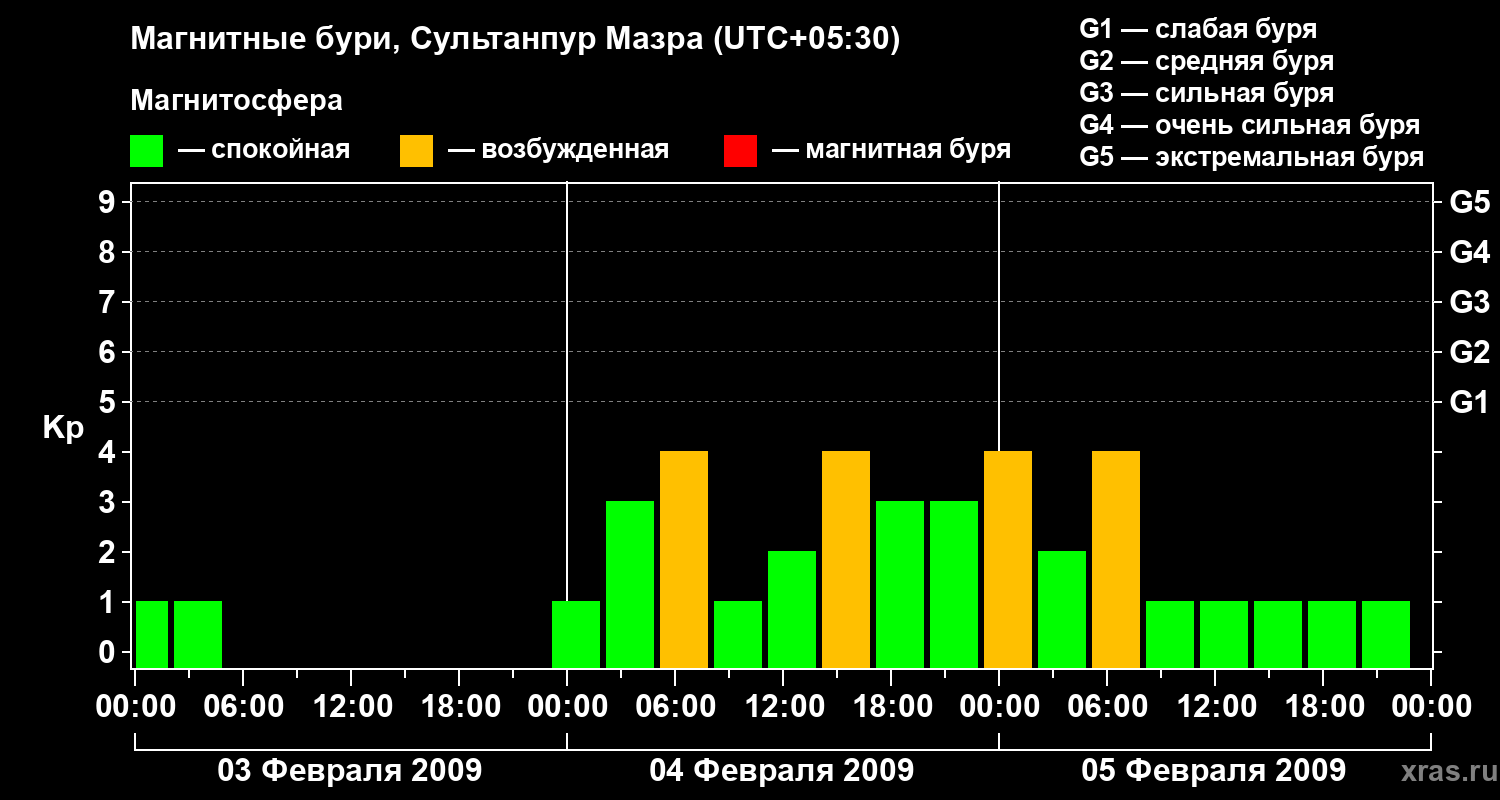Click the green Kp 1 bar at 09:00 04 Февраля
This screenshot has height=800, width=1500.
tap(738, 635)
